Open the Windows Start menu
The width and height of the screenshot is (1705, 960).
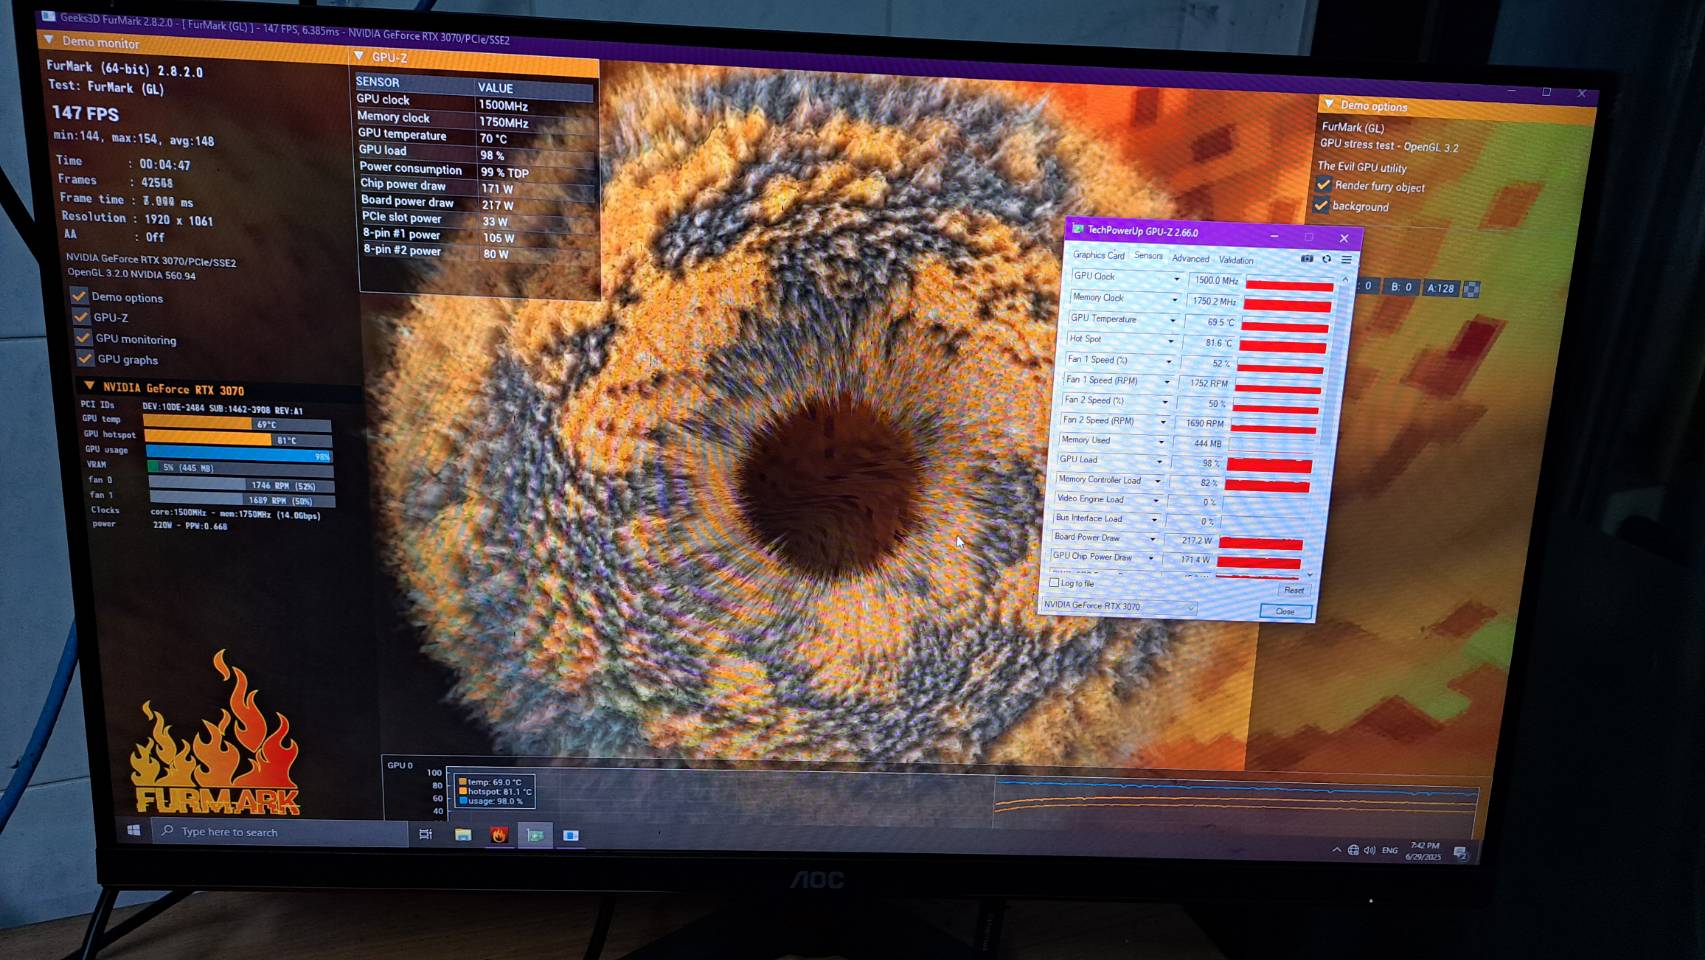[133, 830]
